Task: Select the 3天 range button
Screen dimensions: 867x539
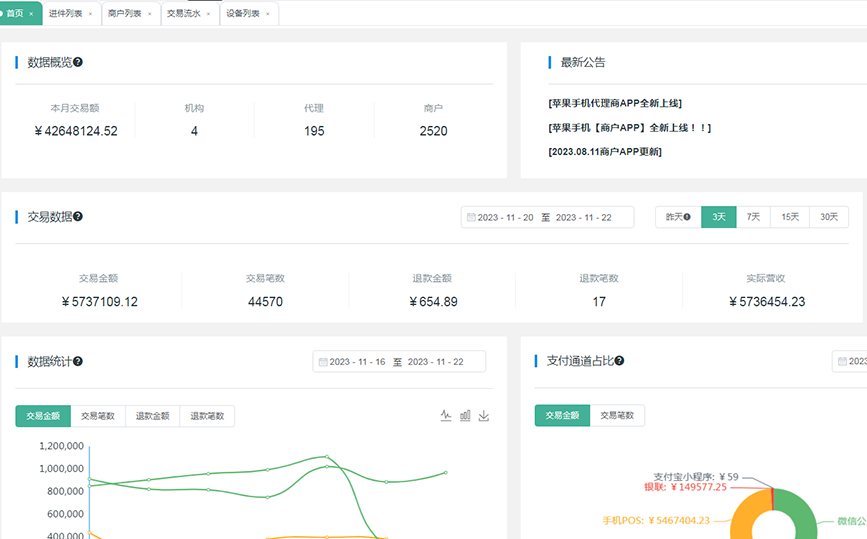Action: coord(719,217)
